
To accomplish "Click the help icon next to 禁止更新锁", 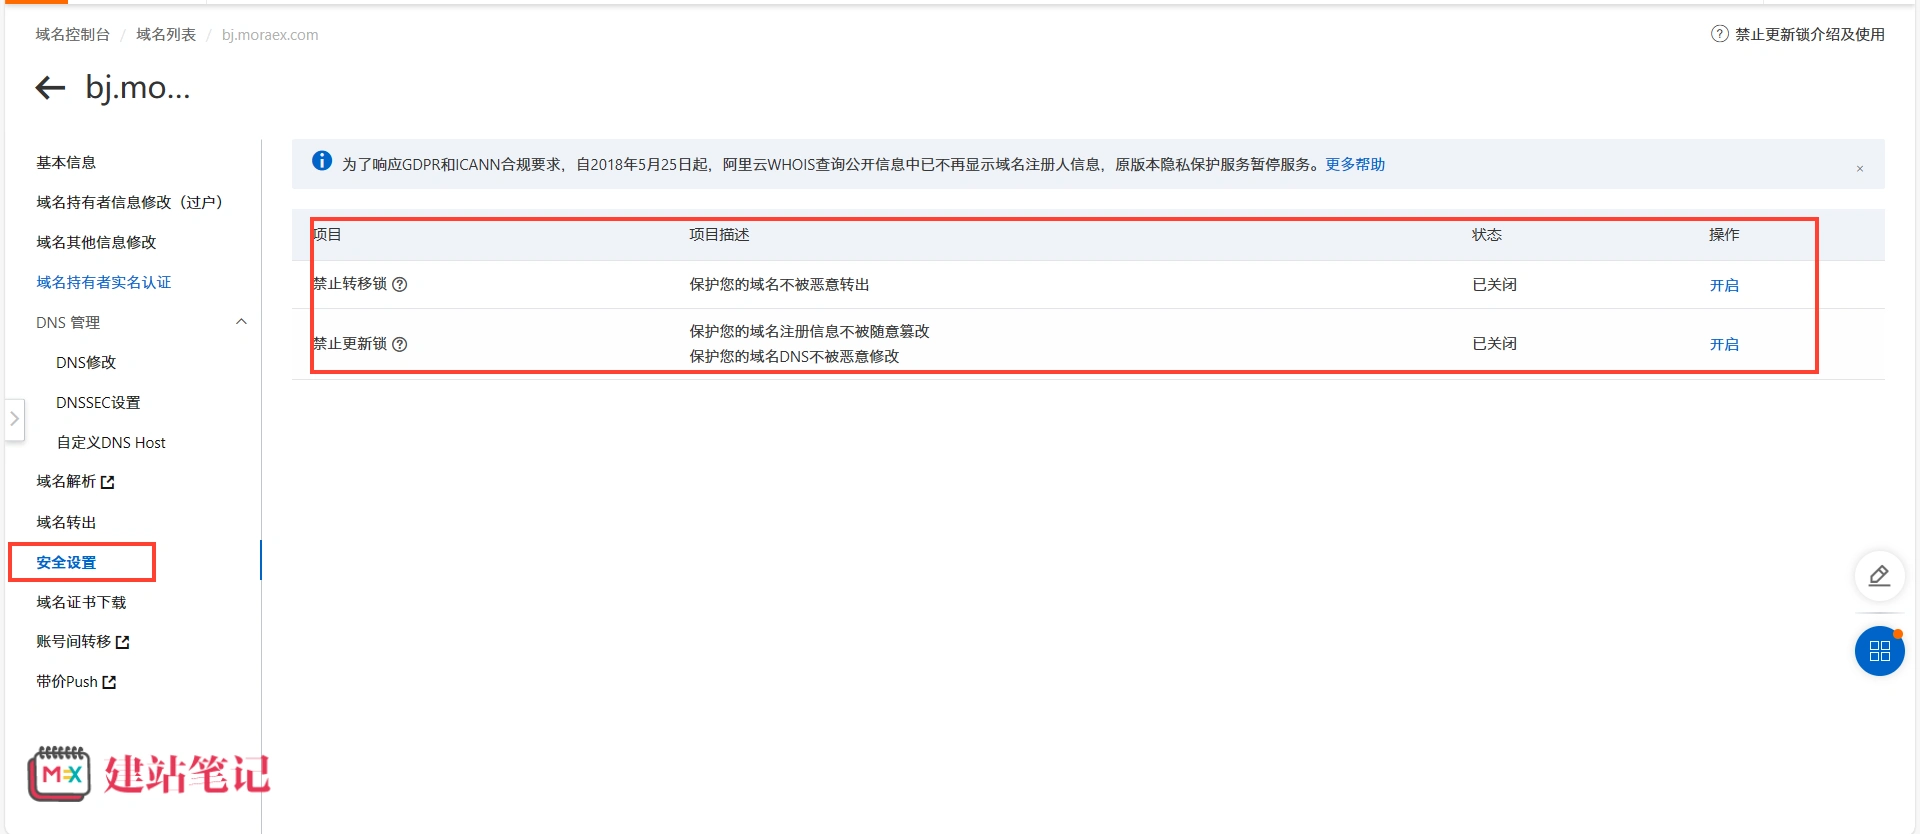I will 400,344.
